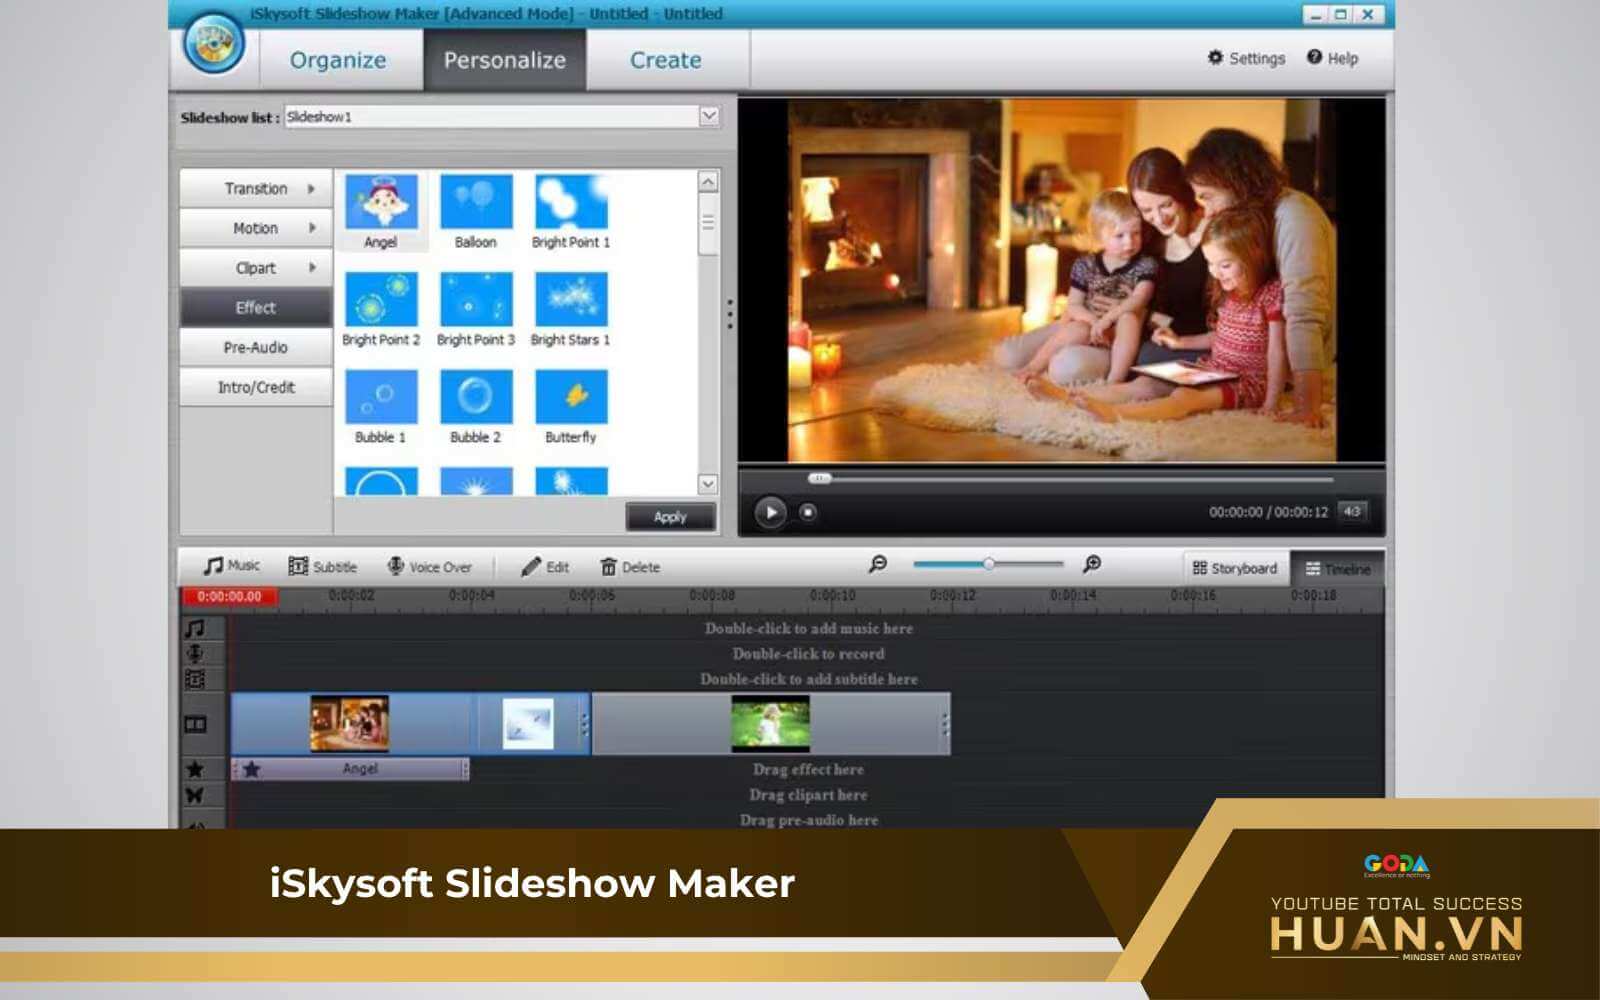Viewport: 1600px width, 1000px height.
Task: Switch to Storyboard view
Action: (x=1235, y=568)
